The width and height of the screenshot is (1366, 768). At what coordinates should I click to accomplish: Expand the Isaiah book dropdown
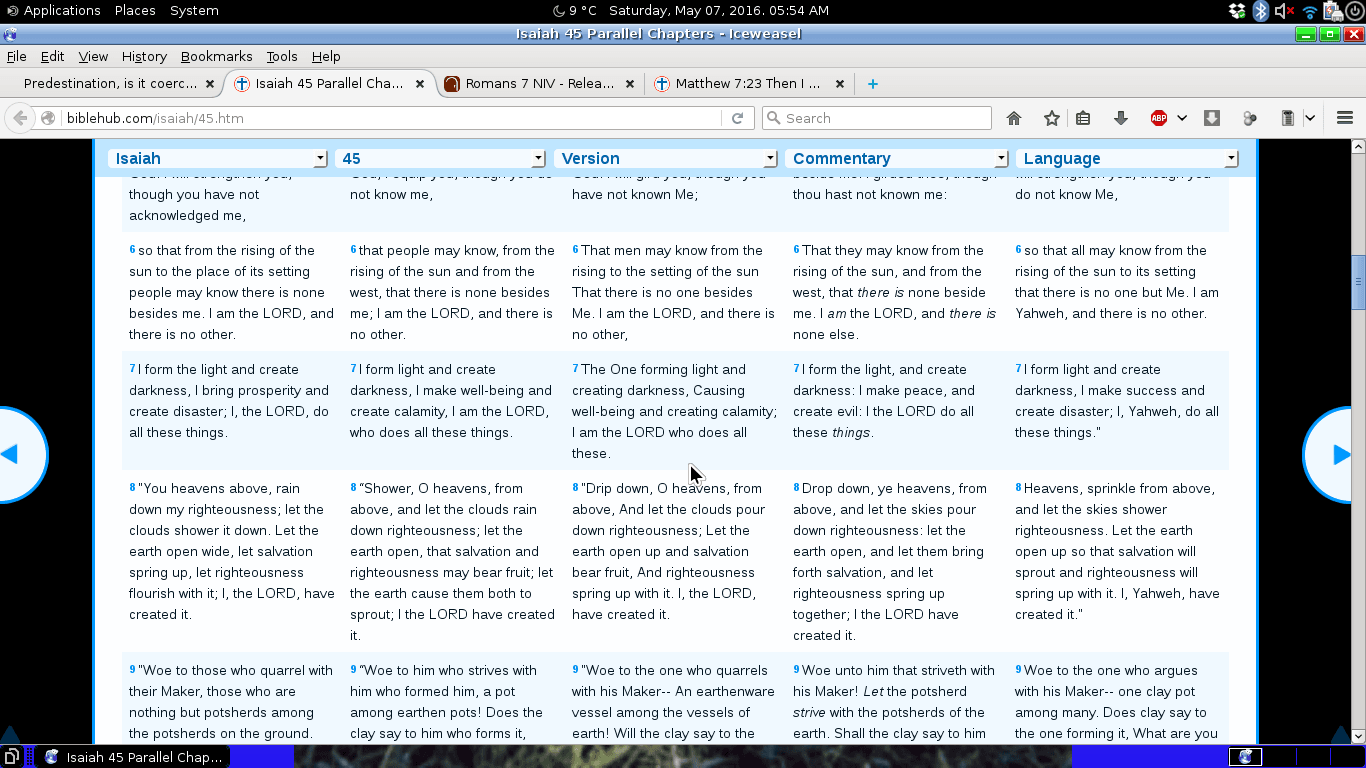[x=219, y=158]
